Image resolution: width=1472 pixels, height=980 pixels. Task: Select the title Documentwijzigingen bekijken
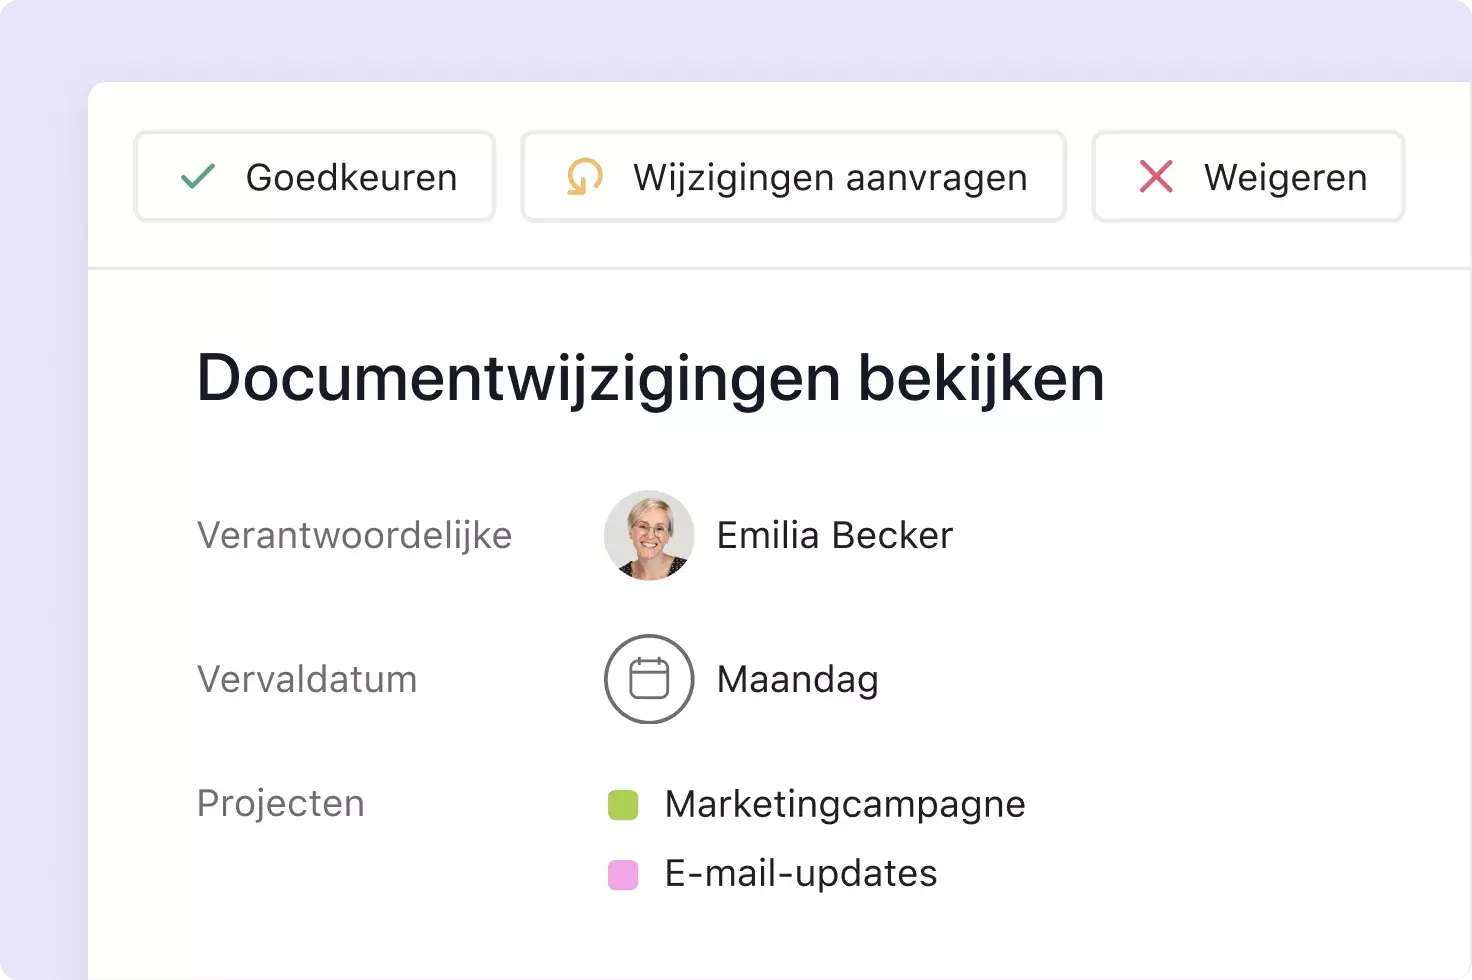click(x=650, y=378)
